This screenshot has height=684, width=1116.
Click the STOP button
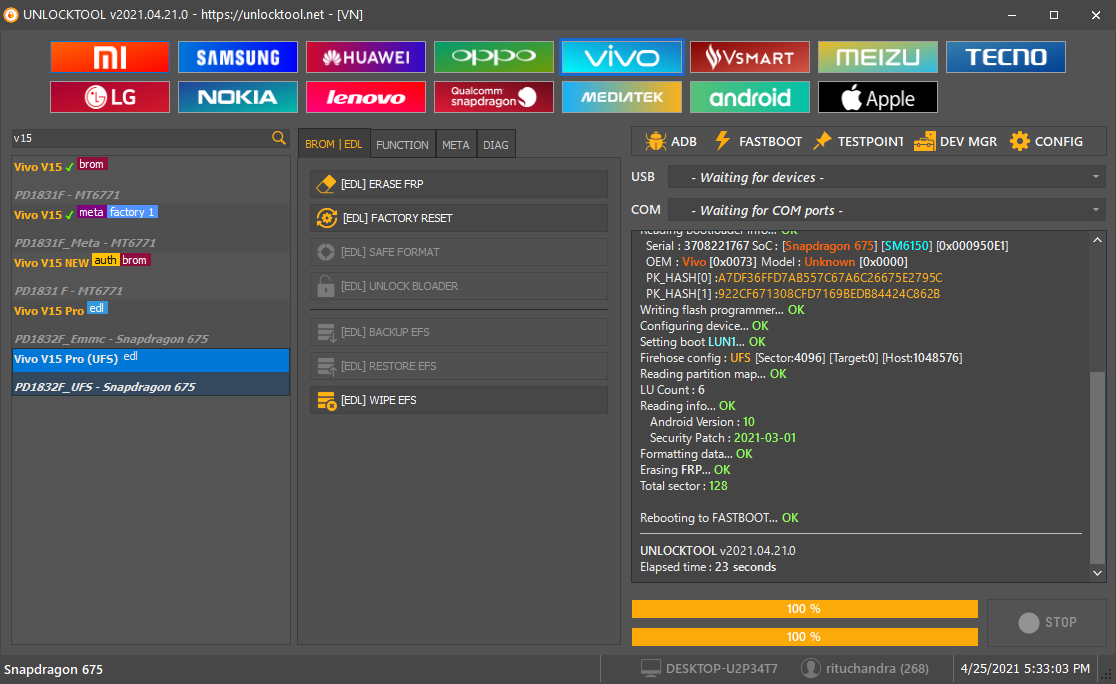1047,622
